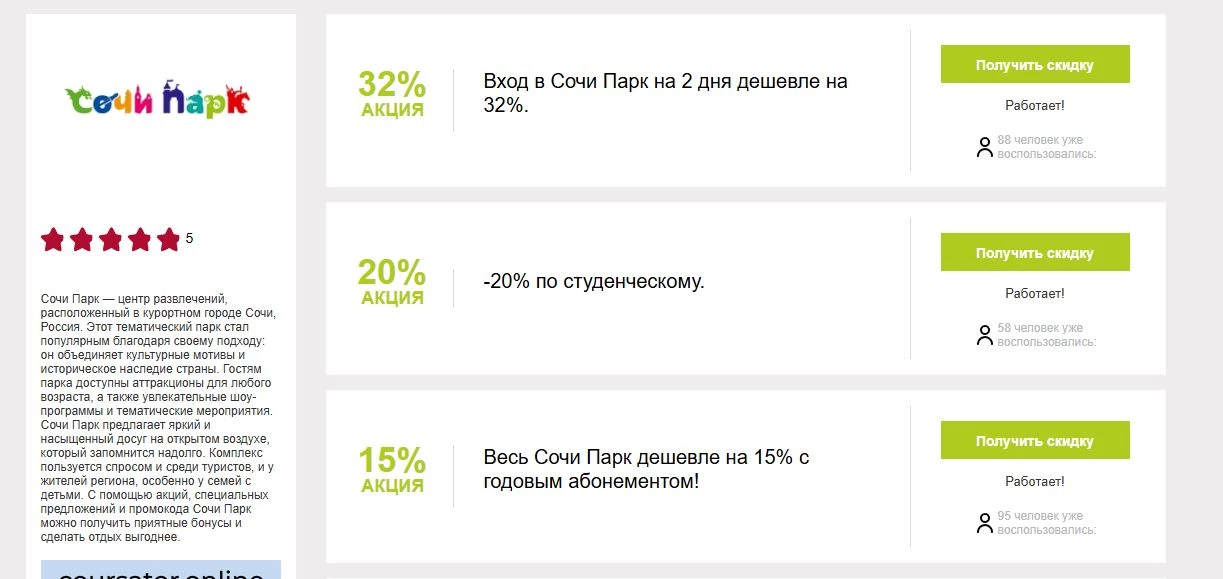Click the person icon beside "58 человек уже воспользовались"

(x=983, y=334)
